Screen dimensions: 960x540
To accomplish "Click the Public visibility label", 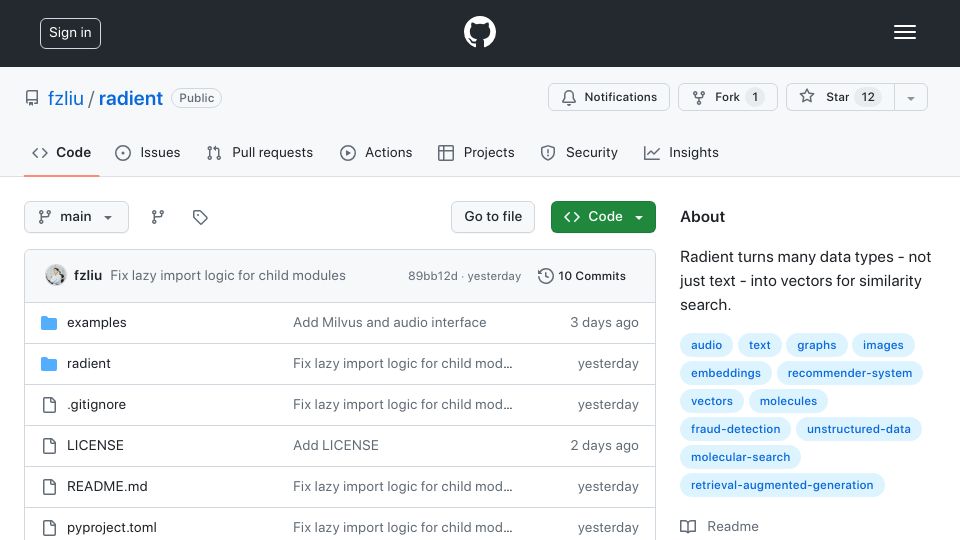I will click(x=197, y=98).
